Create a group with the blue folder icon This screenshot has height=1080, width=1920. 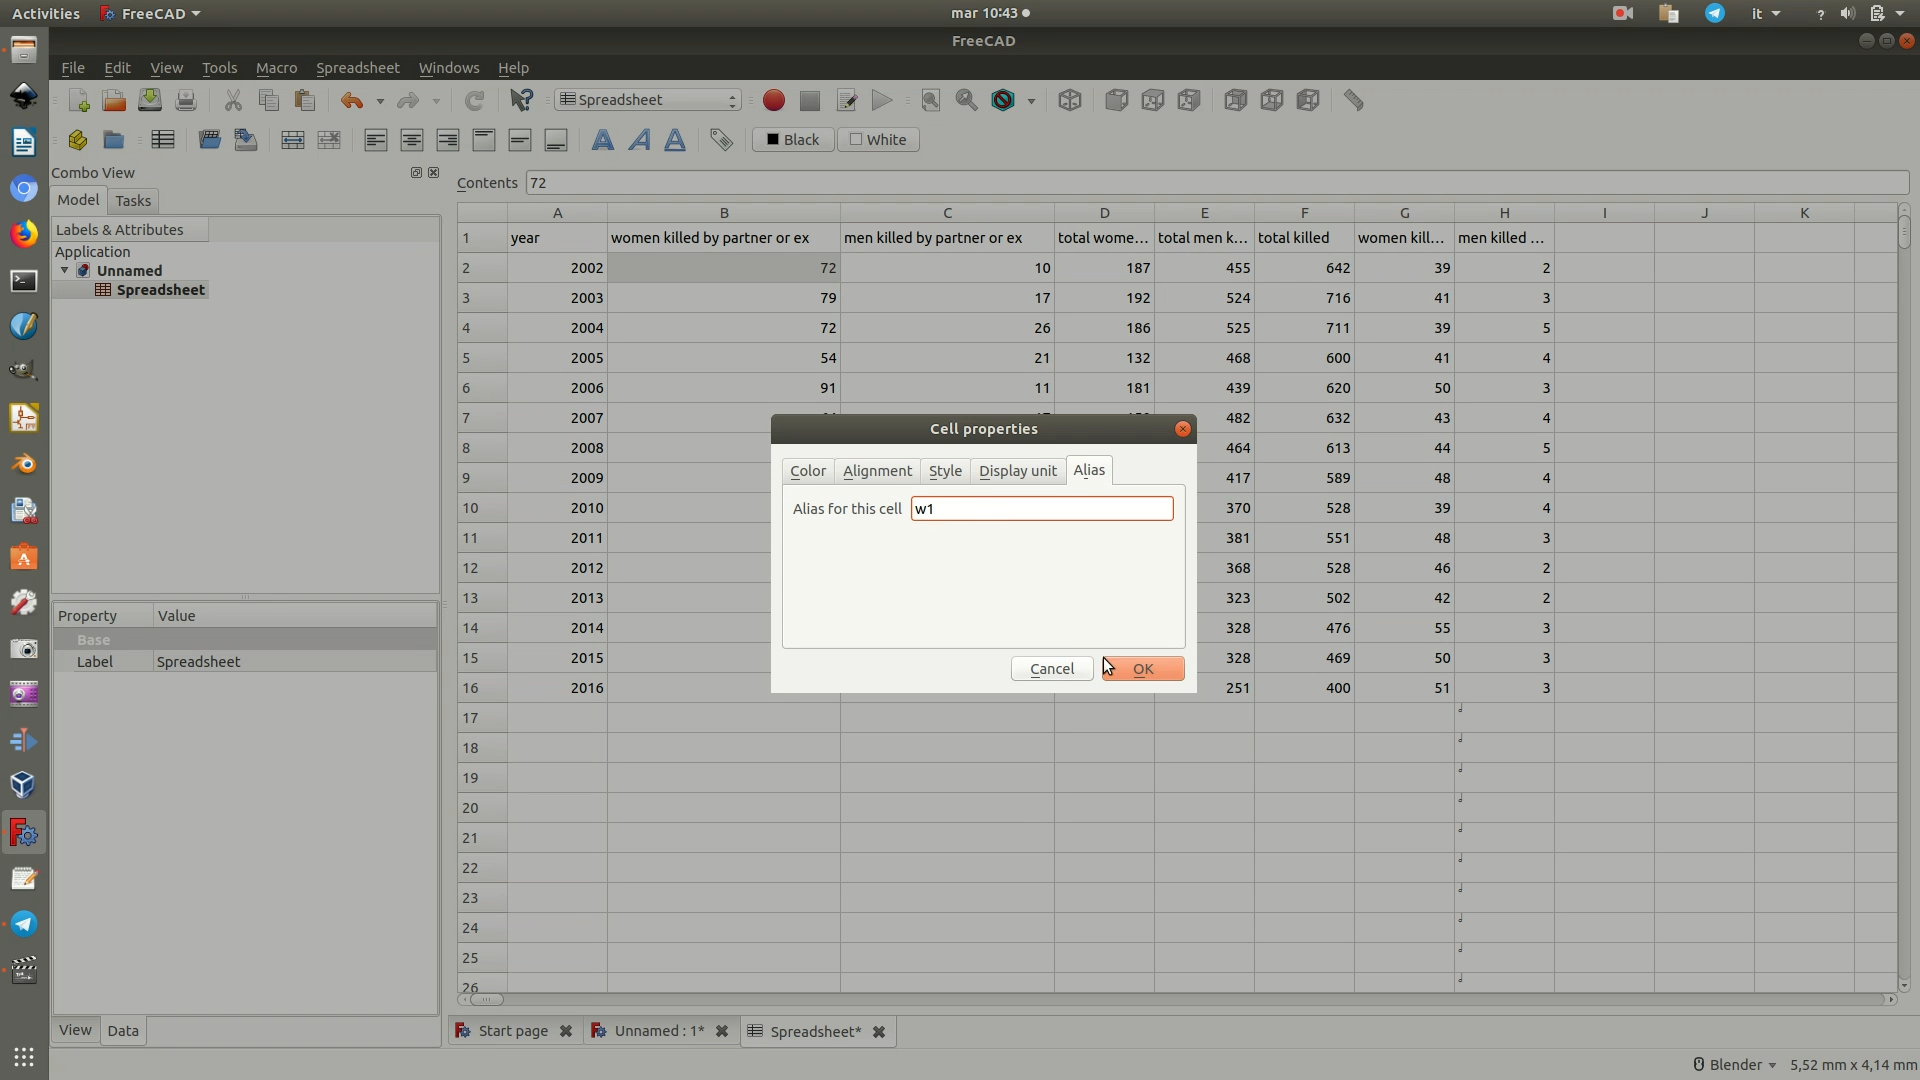(114, 140)
